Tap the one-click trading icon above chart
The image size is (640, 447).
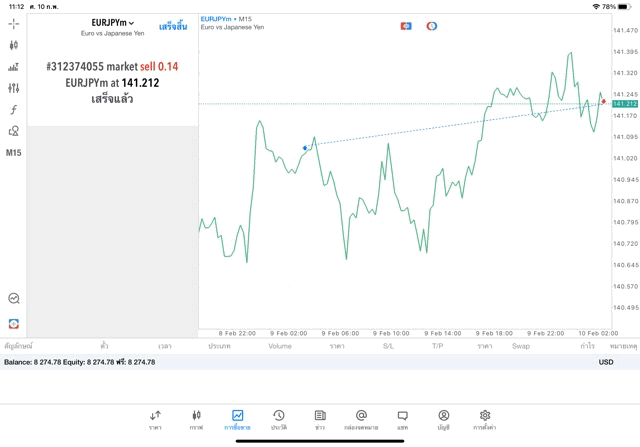406,26
